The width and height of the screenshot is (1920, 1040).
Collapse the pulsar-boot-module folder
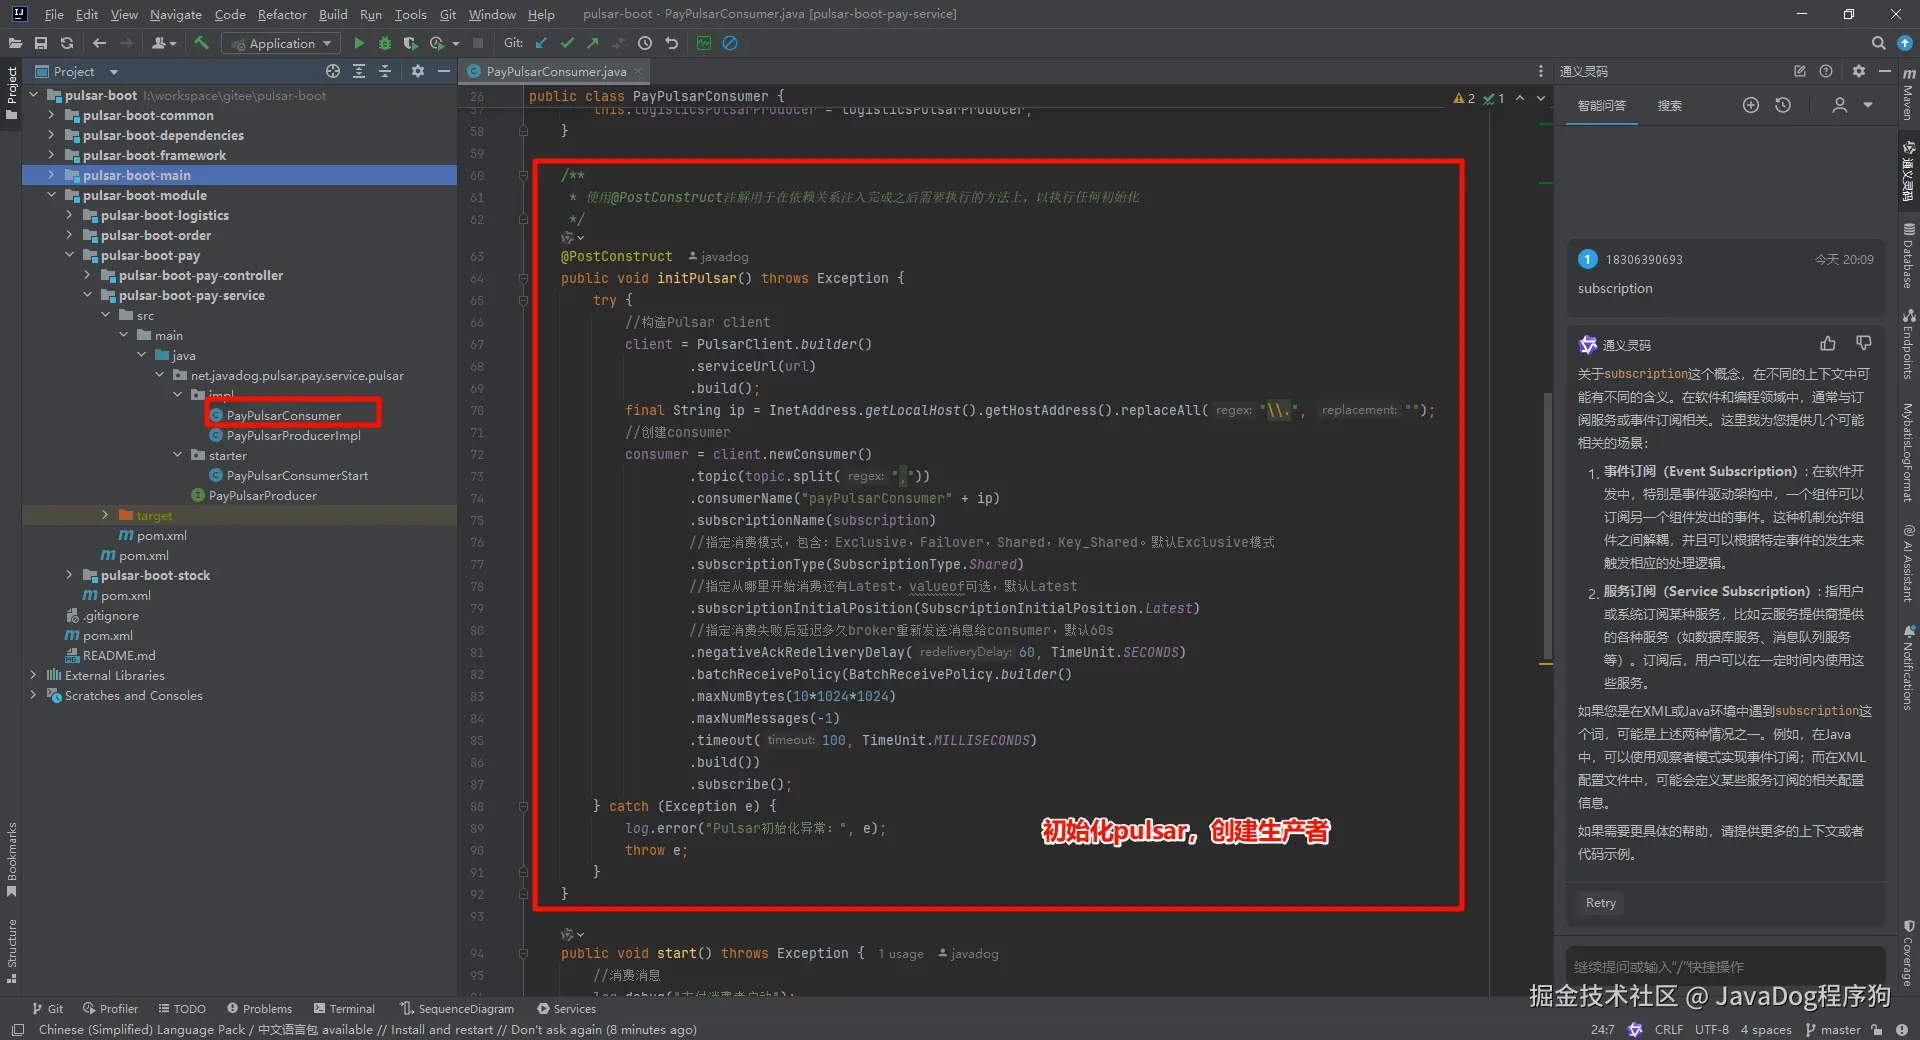click(51, 195)
